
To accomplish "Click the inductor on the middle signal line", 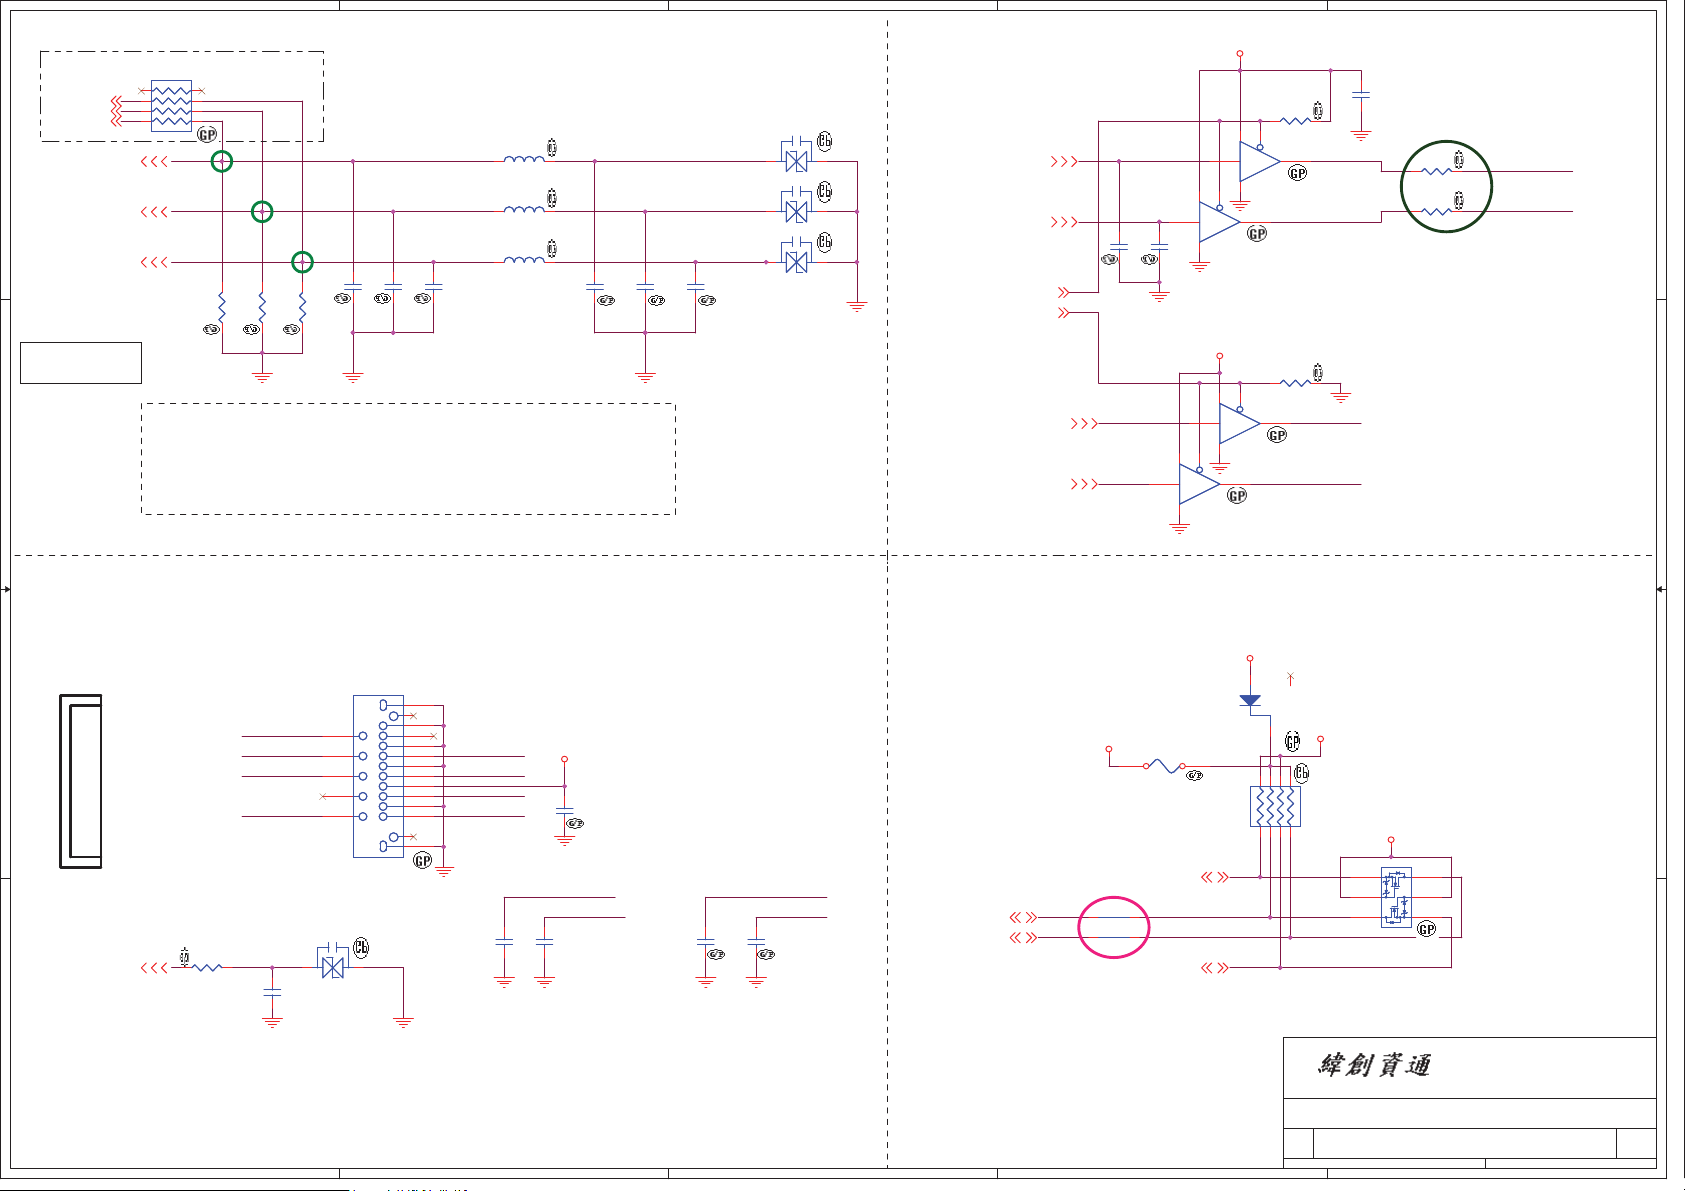I will pos(524,208).
